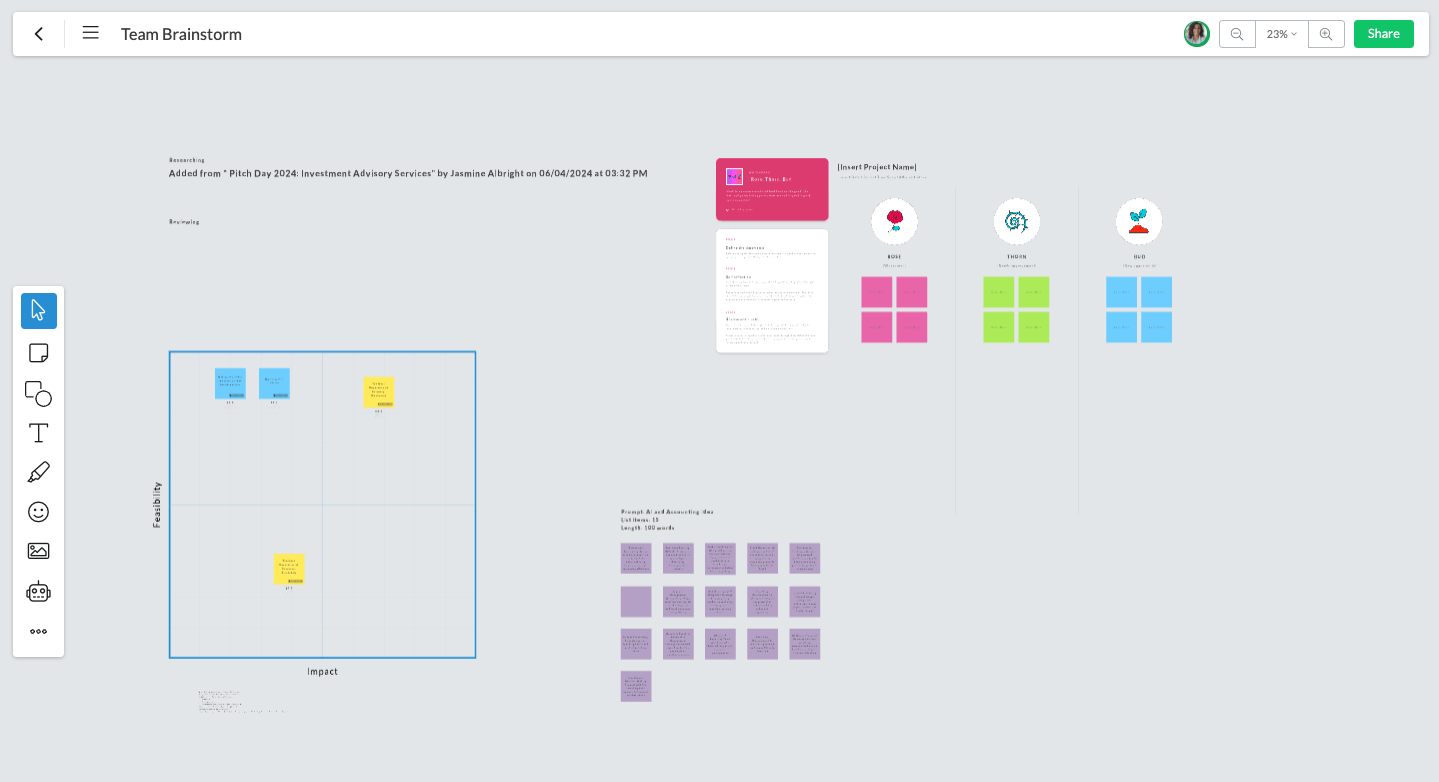This screenshot has height=782, width=1439.
Task: Click the Feasibility axis label
Action: coord(157,505)
